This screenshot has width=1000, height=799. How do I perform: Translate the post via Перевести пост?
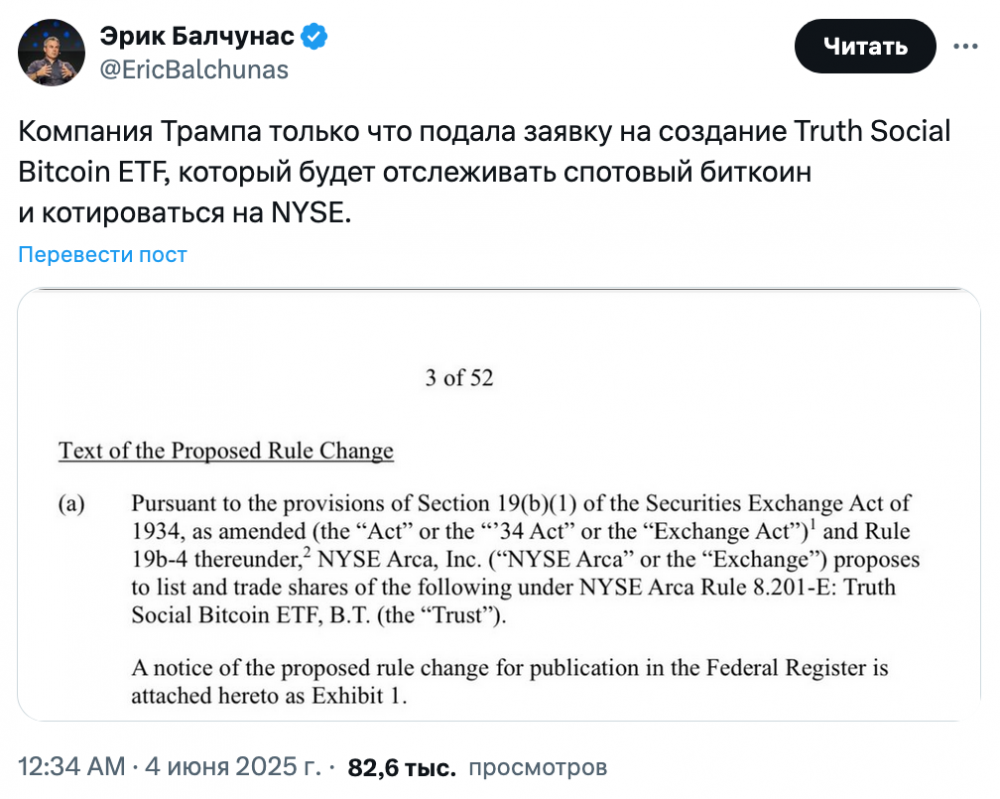(103, 254)
